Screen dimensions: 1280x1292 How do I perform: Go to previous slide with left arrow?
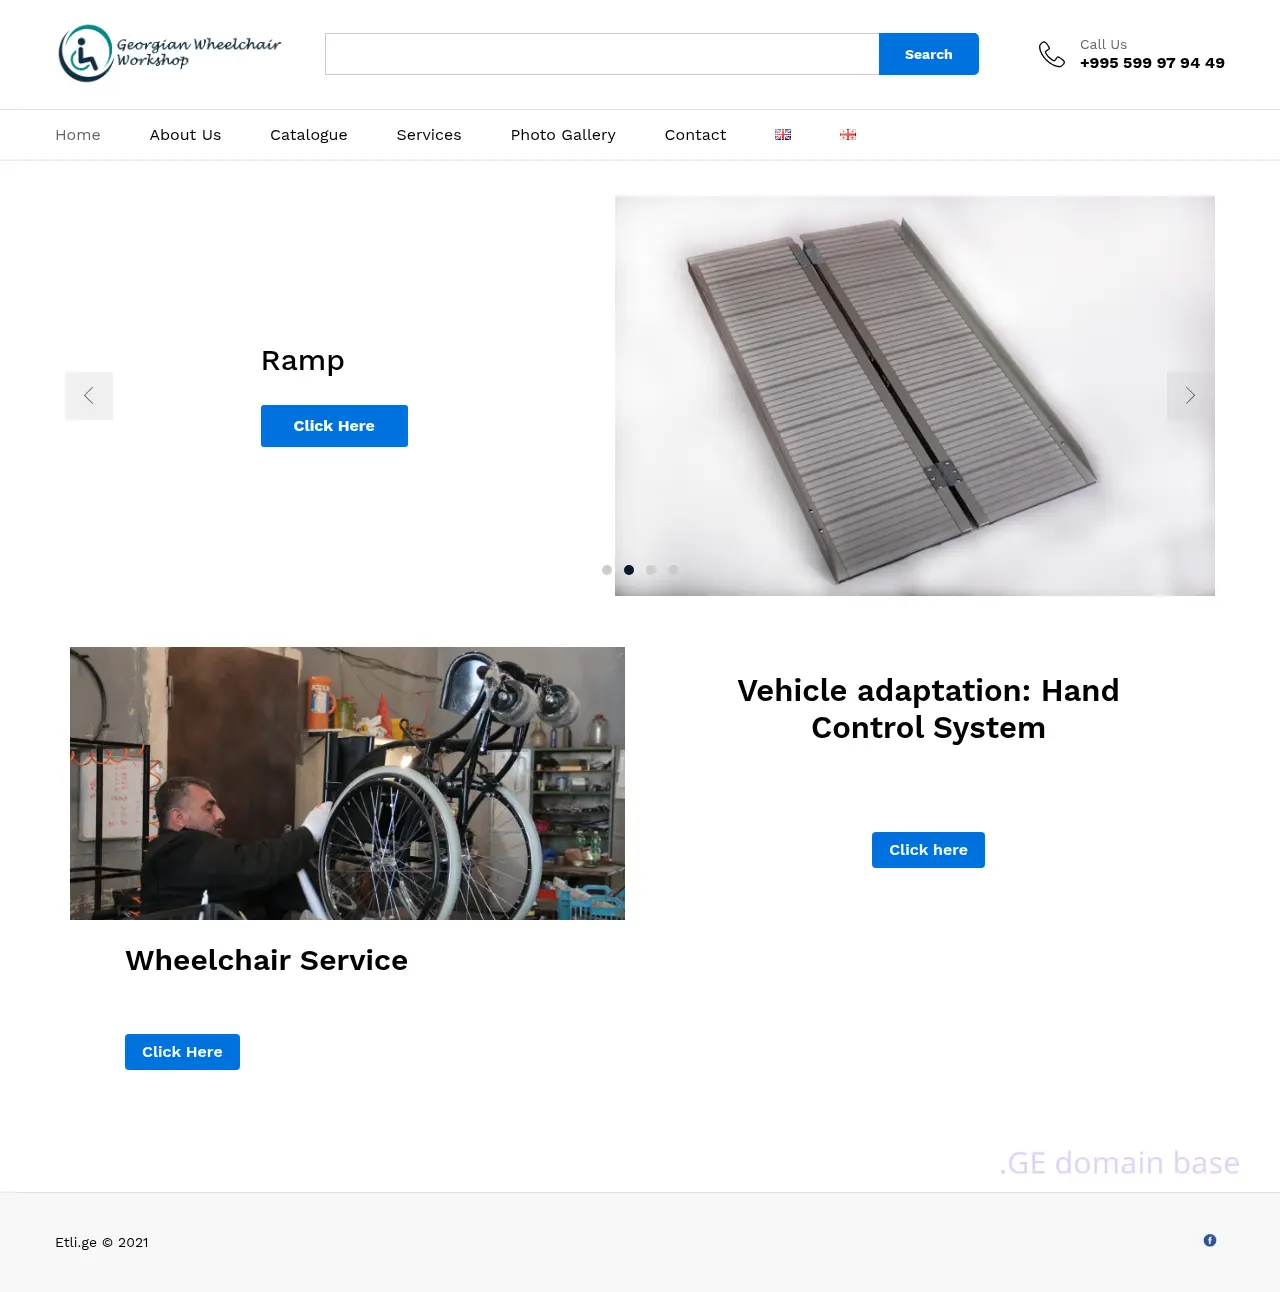pos(89,396)
